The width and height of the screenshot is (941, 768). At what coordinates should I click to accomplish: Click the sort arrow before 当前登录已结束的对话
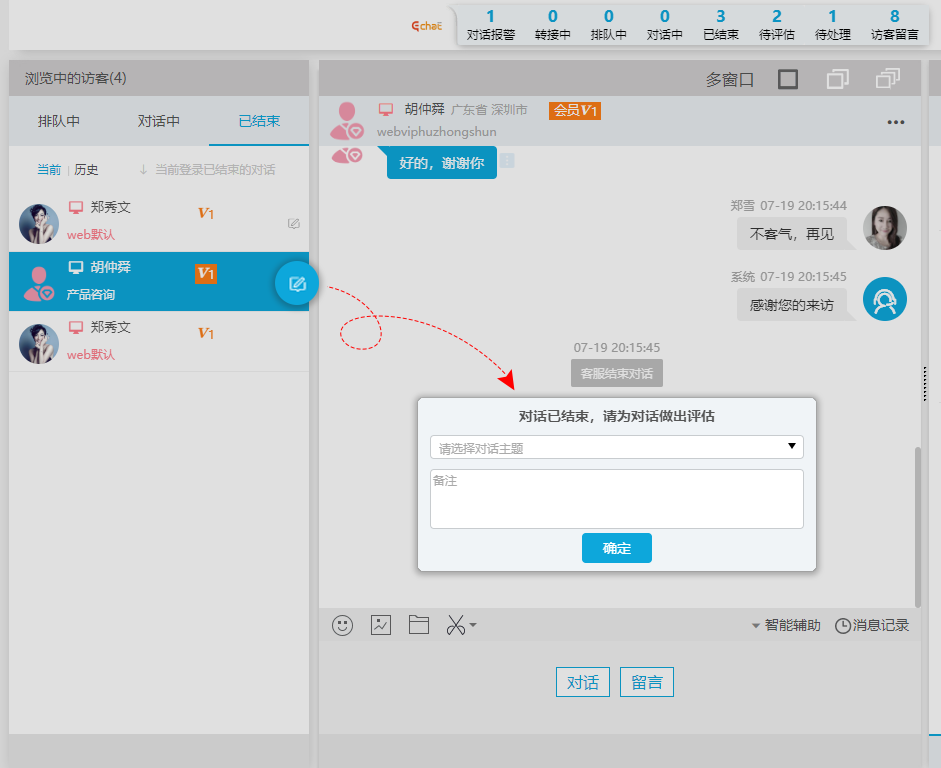point(143,170)
